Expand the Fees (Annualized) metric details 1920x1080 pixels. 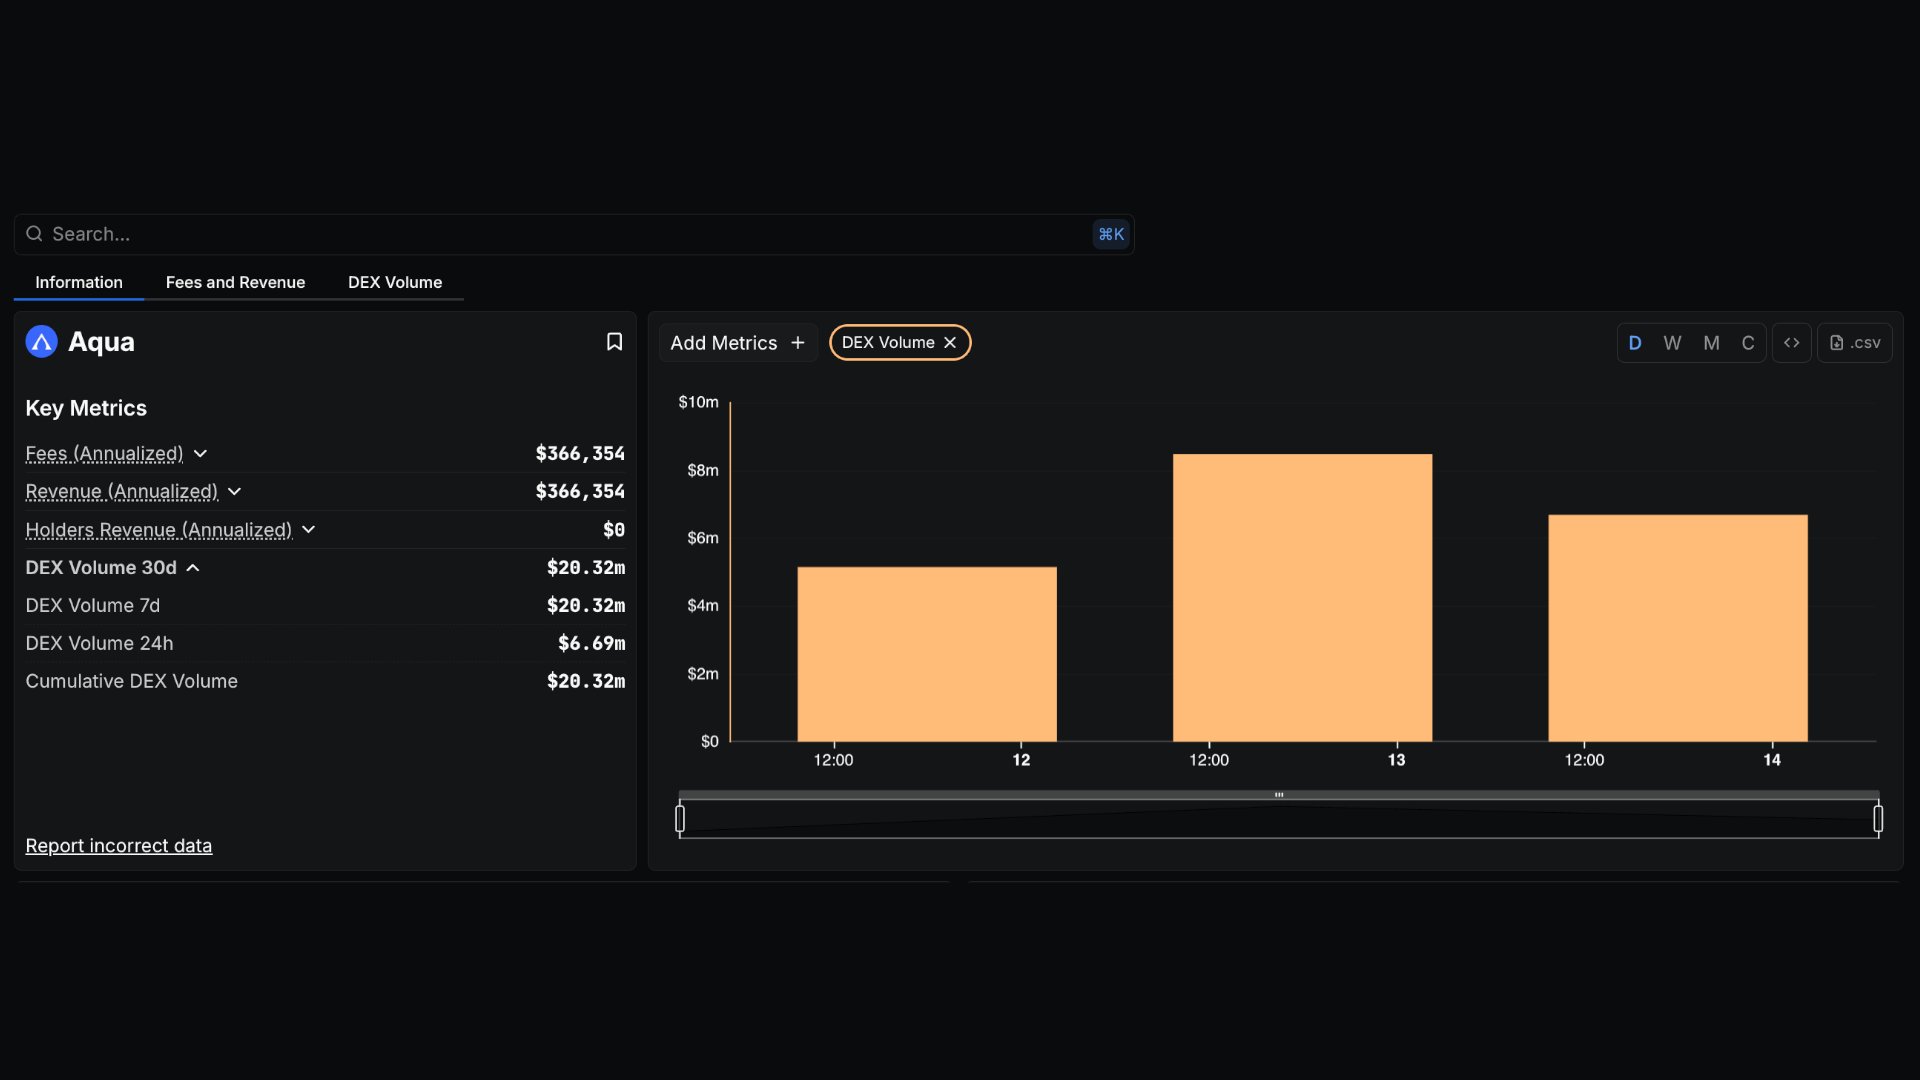click(x=202, y=454)
